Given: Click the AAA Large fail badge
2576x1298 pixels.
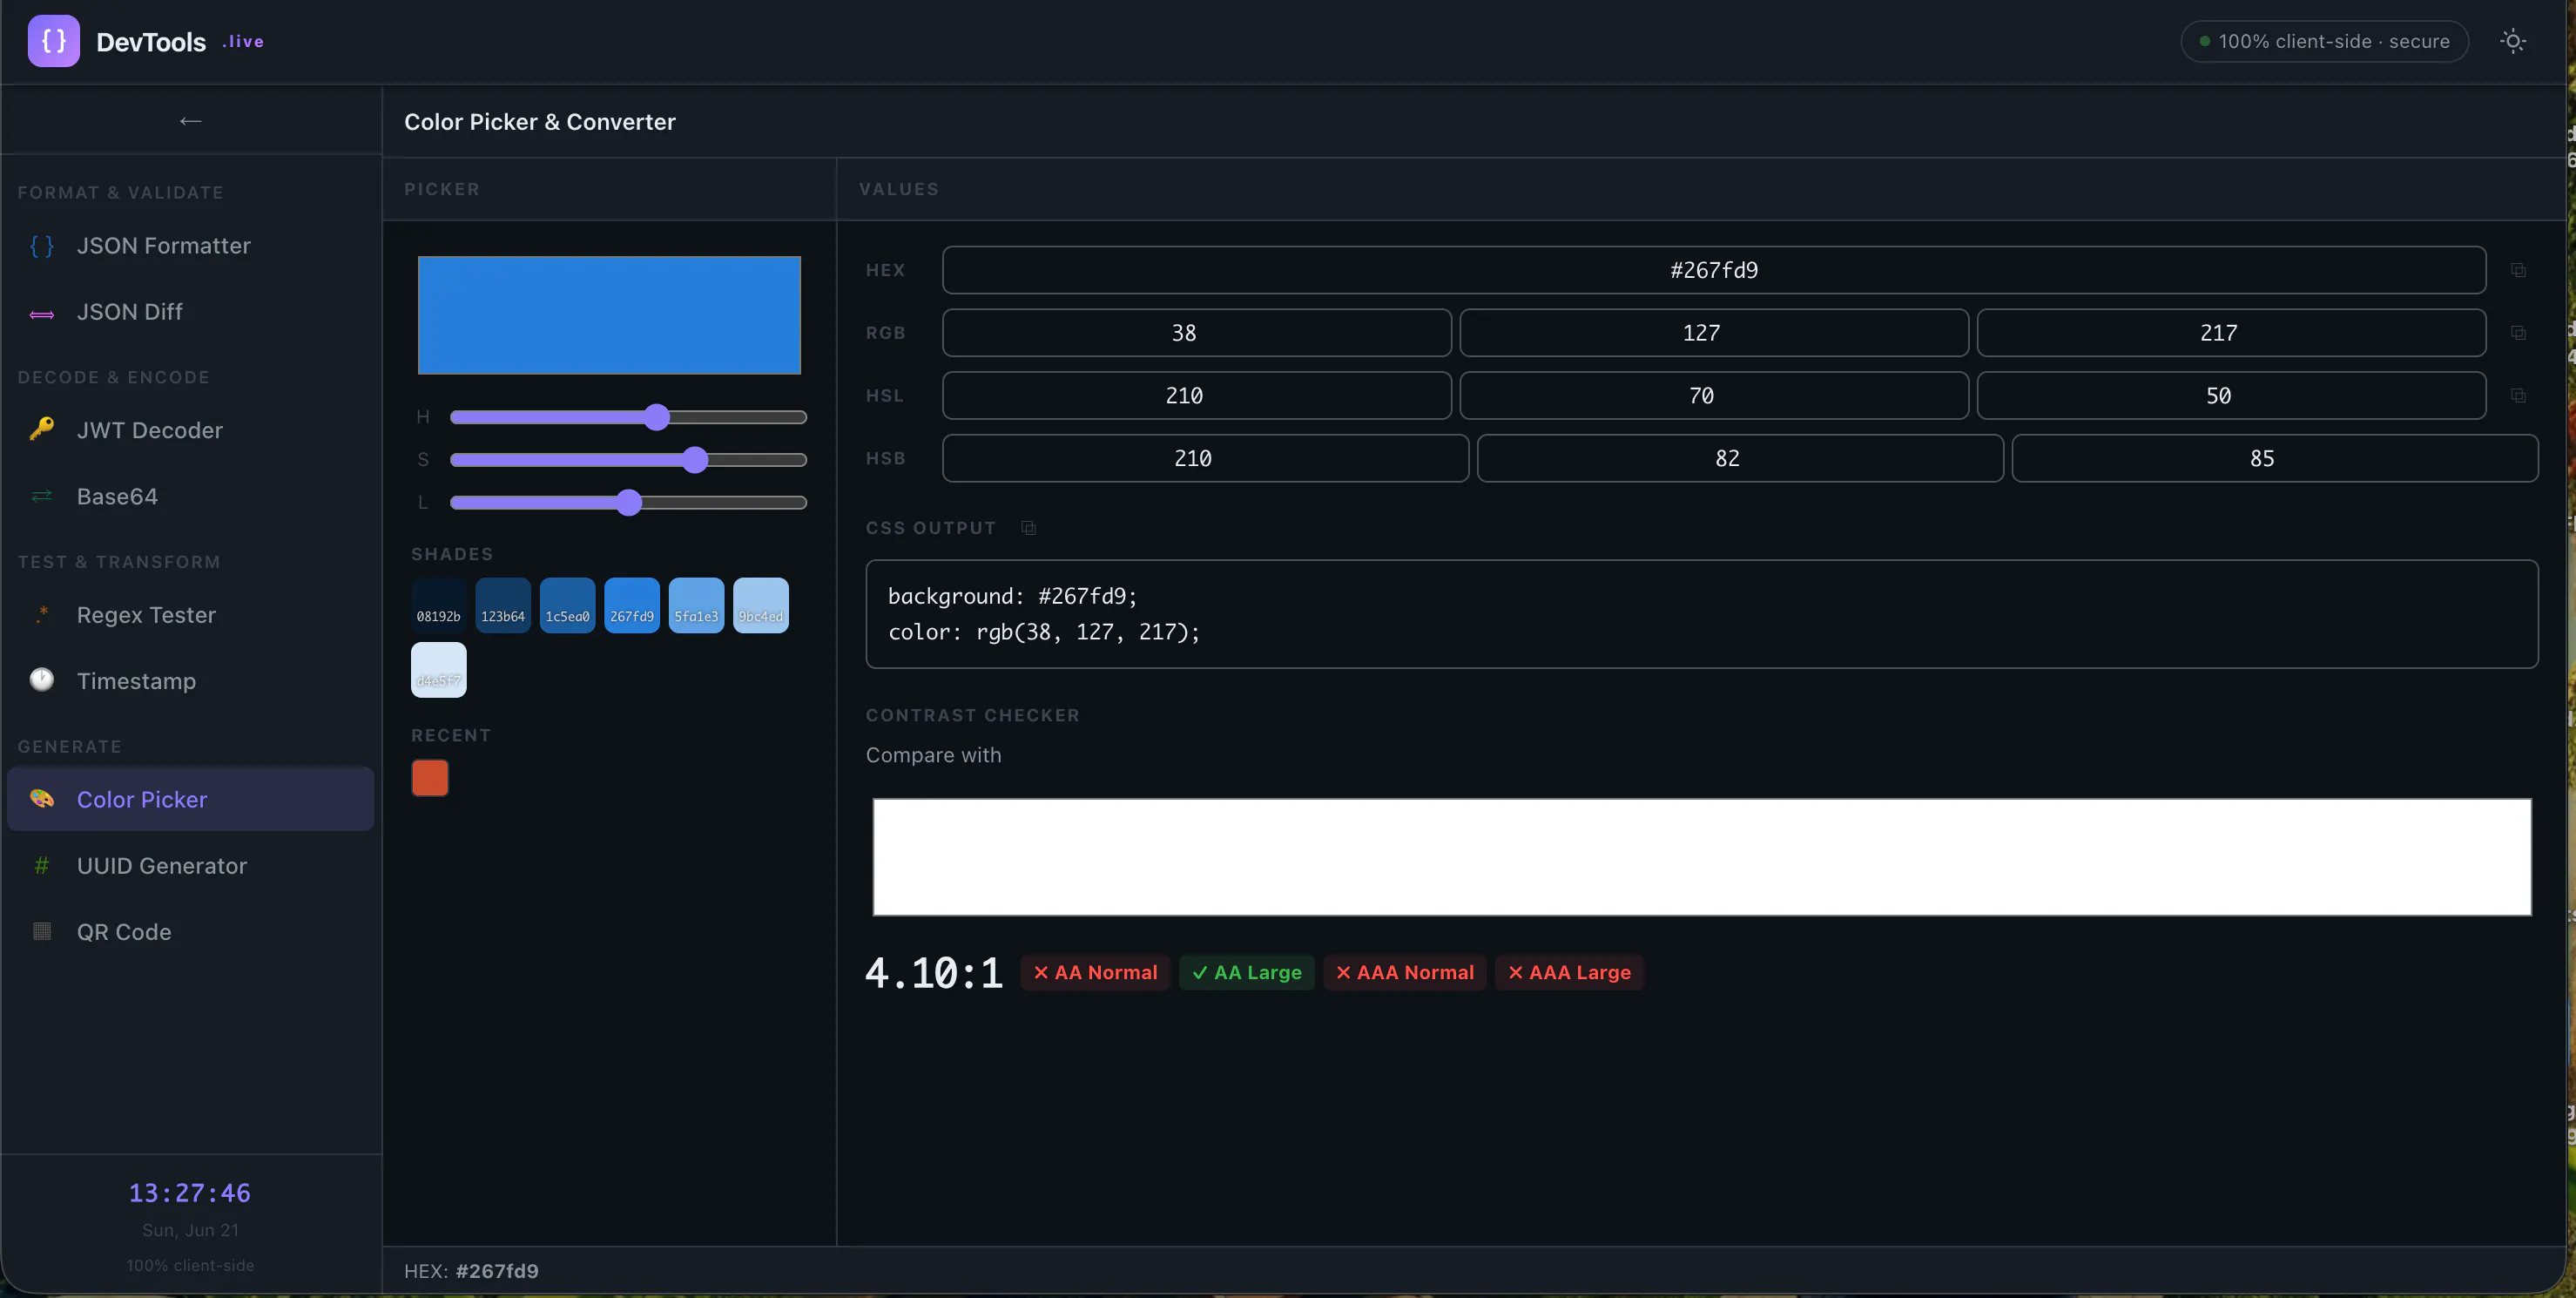Looking at the screenshot, I should [x=1569, y=972].
